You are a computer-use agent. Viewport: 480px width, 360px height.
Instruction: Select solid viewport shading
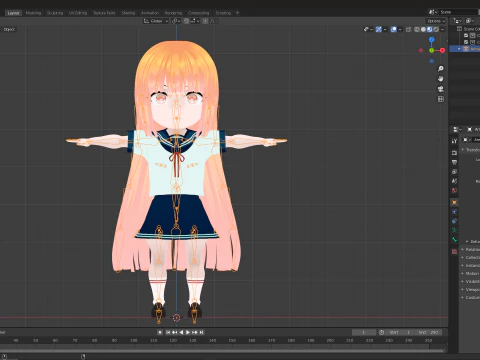pyautogui.click(x=423, y=29)
